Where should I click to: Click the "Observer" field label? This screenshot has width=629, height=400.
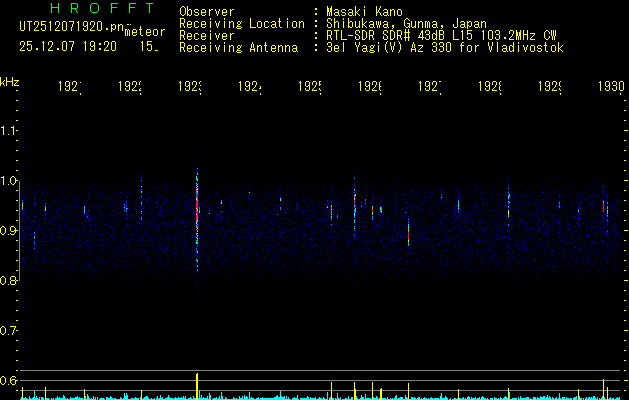pos(207,11)
